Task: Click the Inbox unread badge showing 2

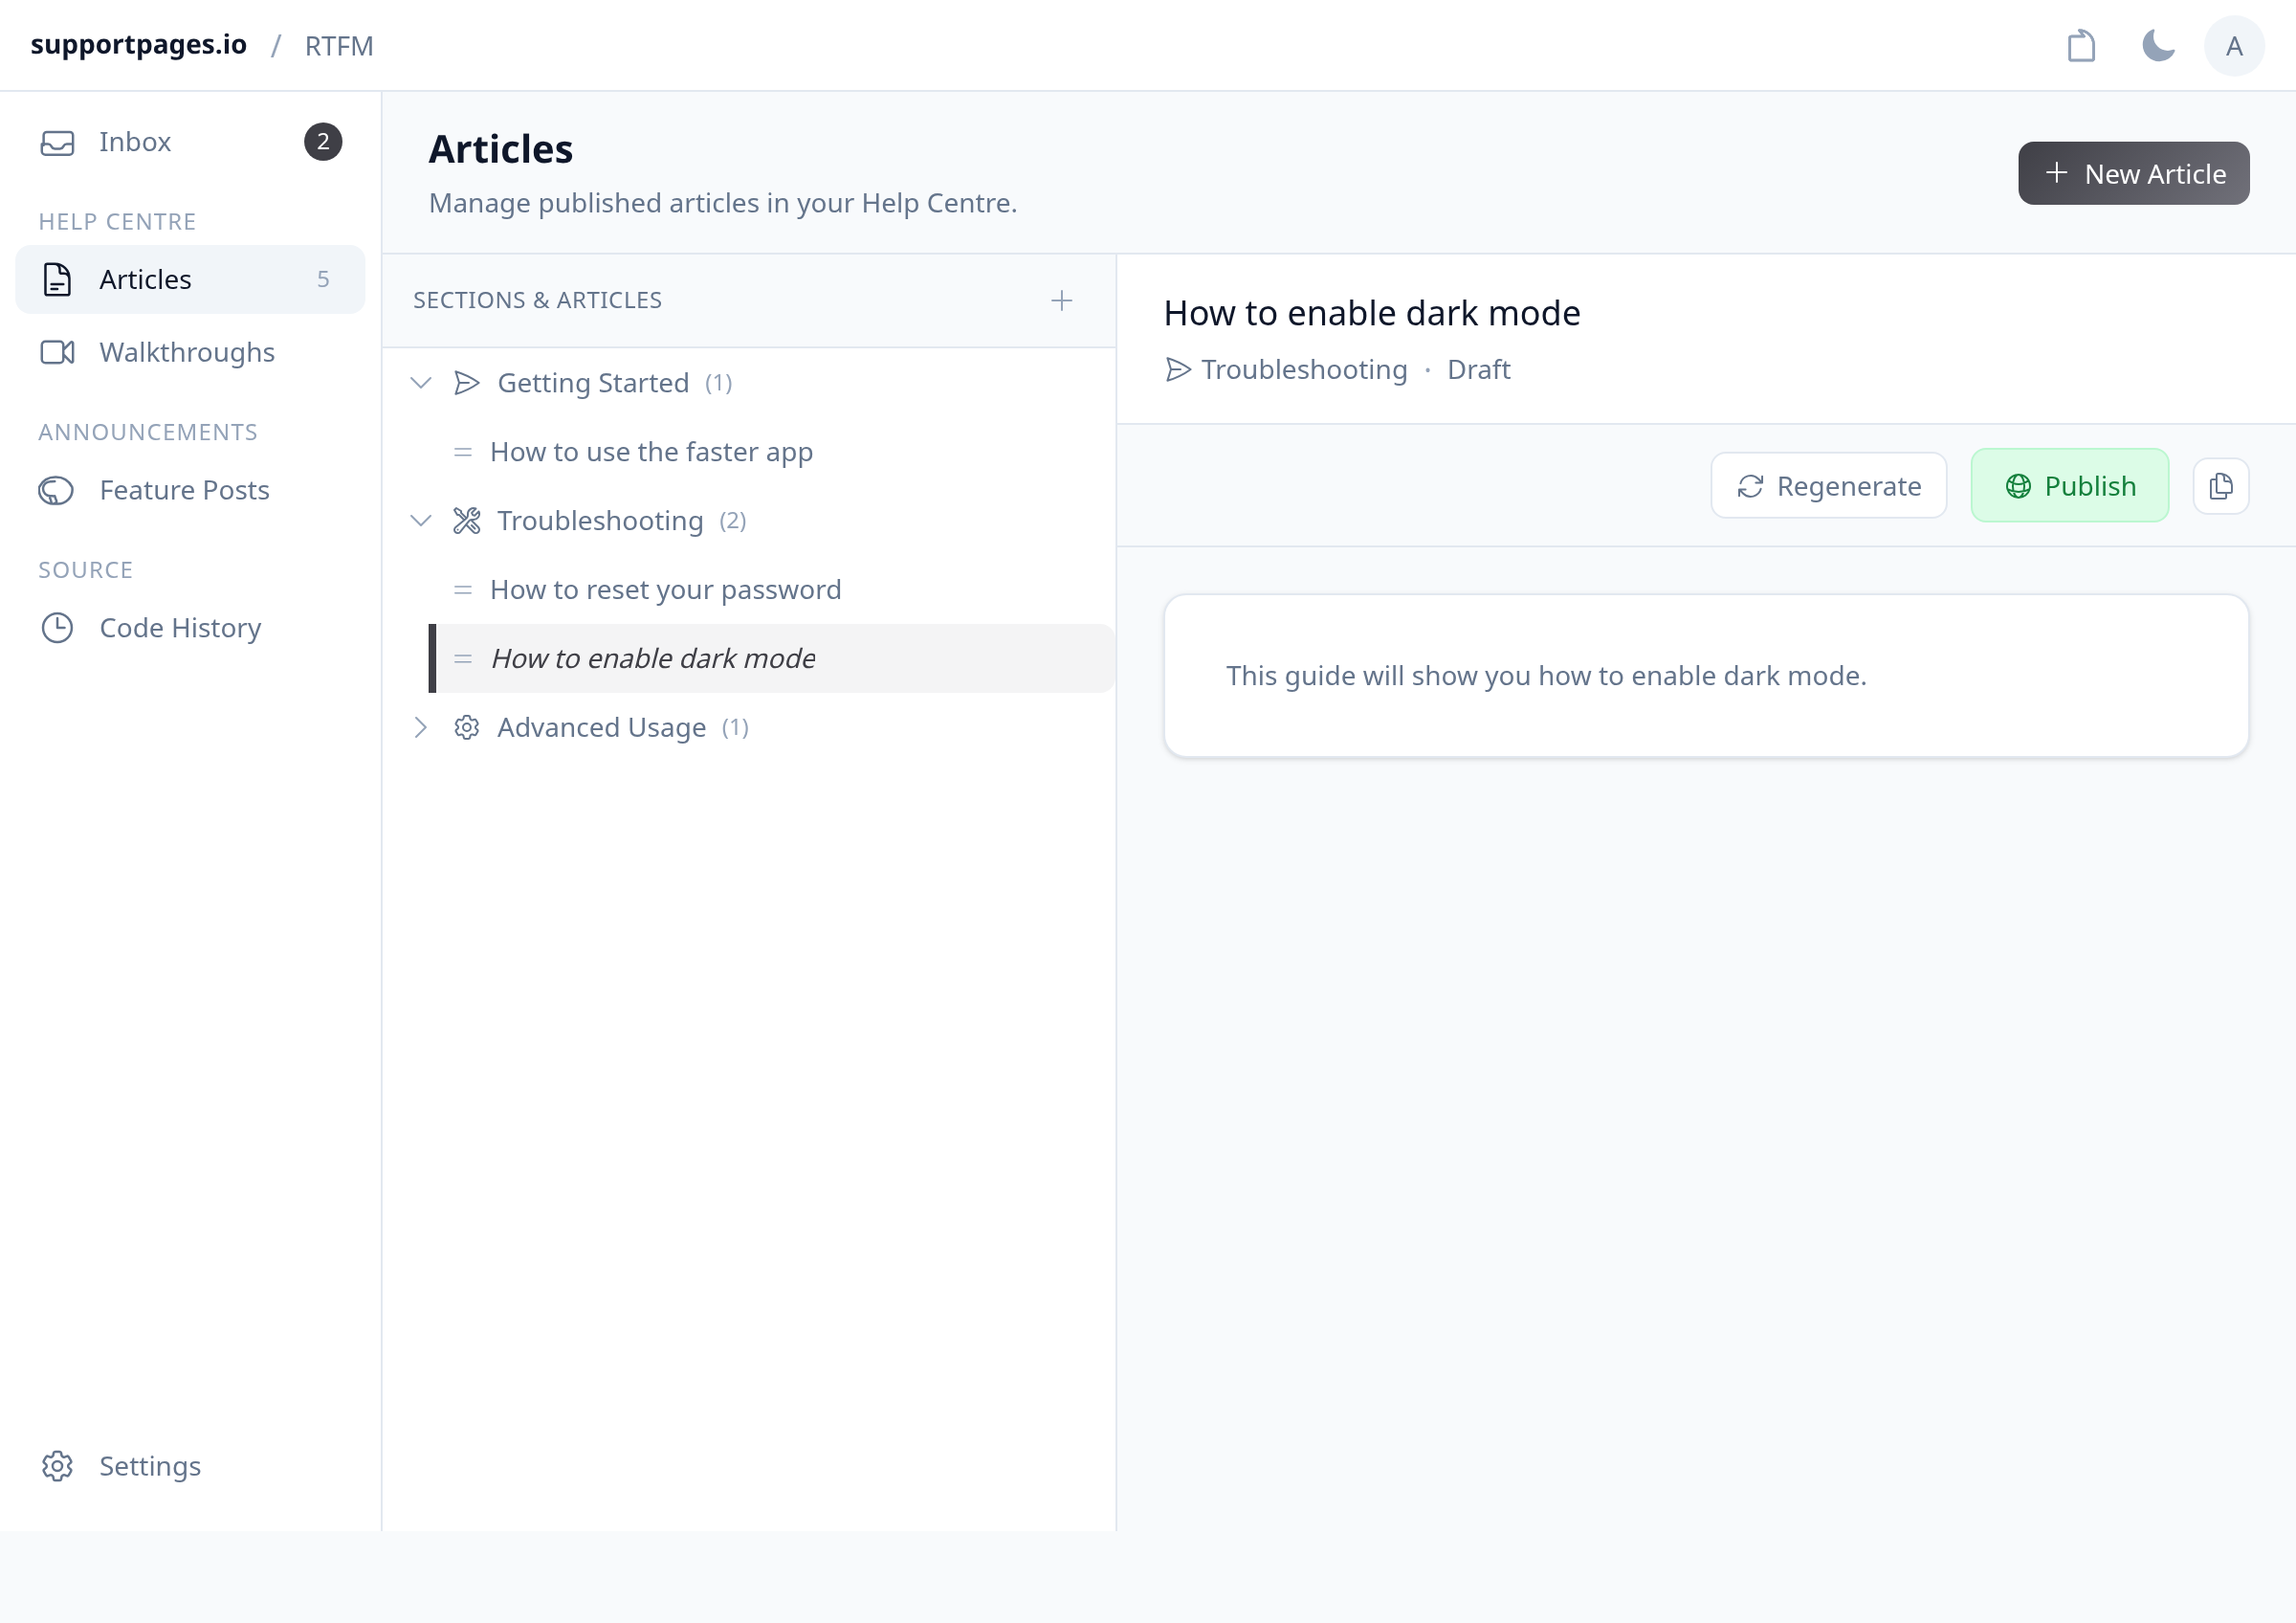Action: (x=323, y=142)
